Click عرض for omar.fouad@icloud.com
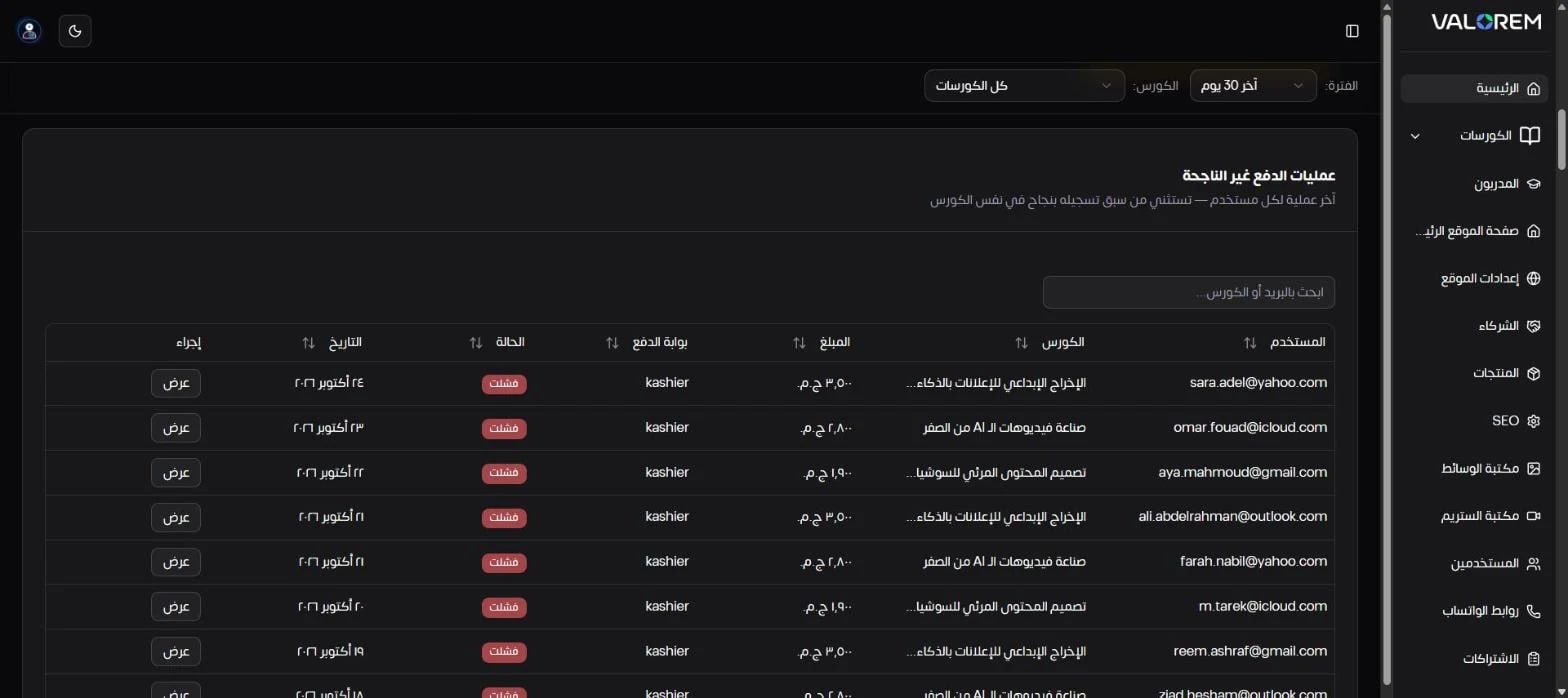The image size is (1568, 698). pyautogui.click(x=176, y=428)
